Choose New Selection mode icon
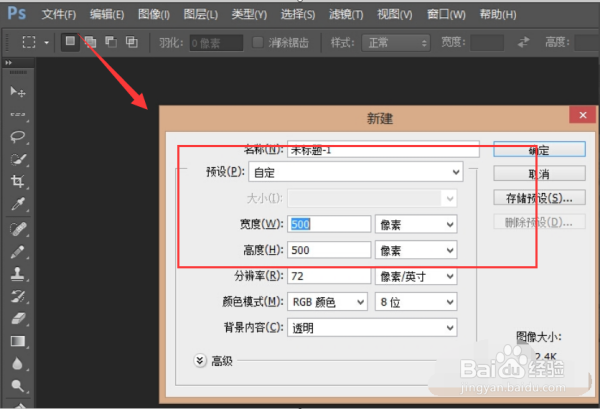Screen dimensions: 600x409 pos(70,42)
